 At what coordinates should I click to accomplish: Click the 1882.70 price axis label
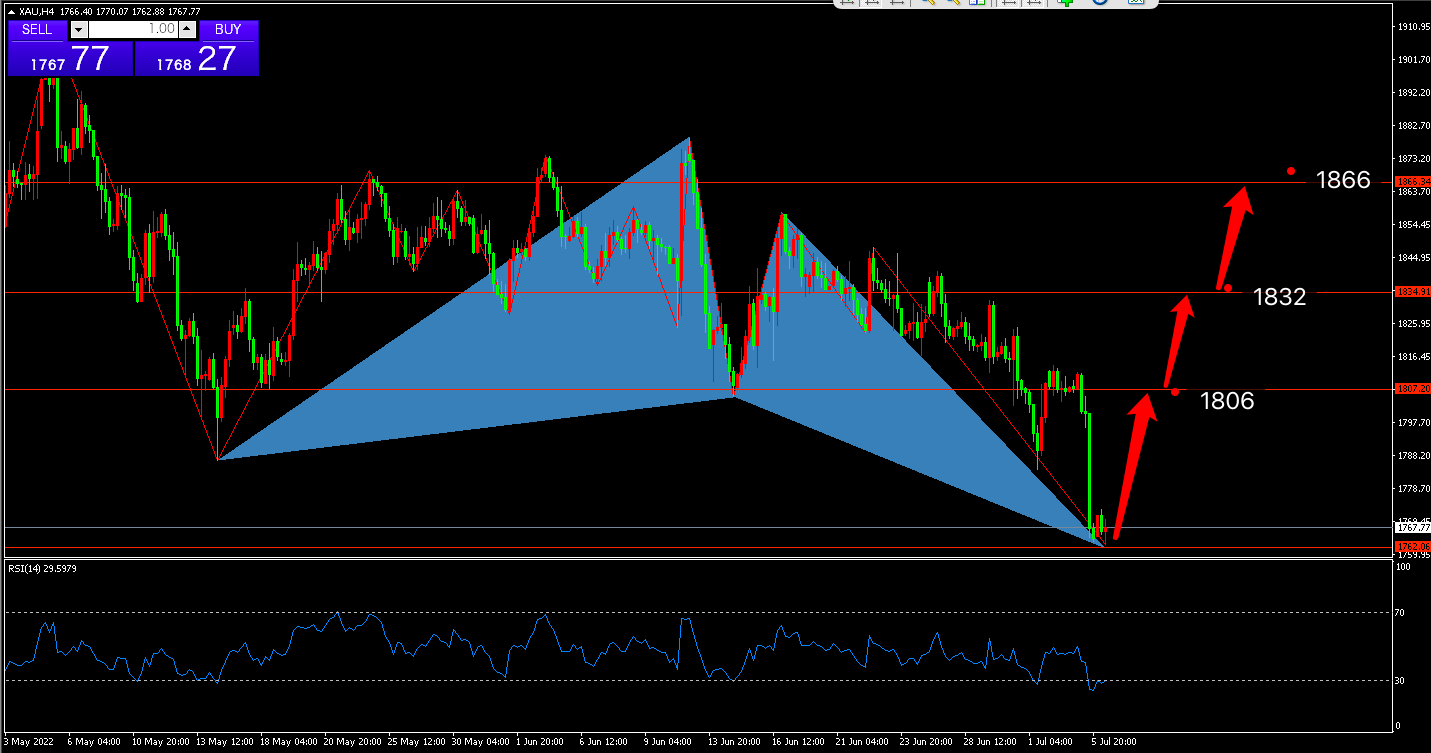tap(1413, 126)
